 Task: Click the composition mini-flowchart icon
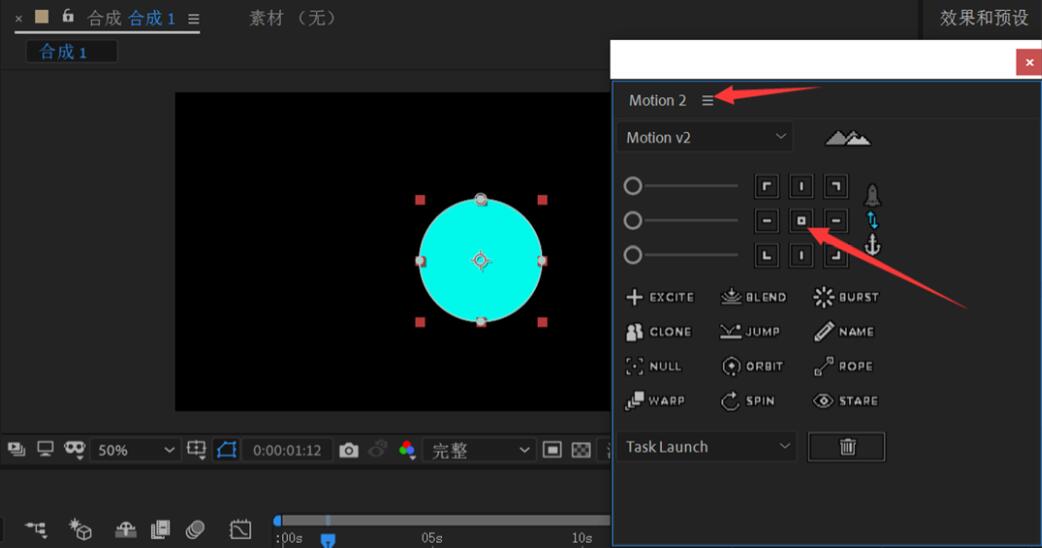[x=37, y=529]
